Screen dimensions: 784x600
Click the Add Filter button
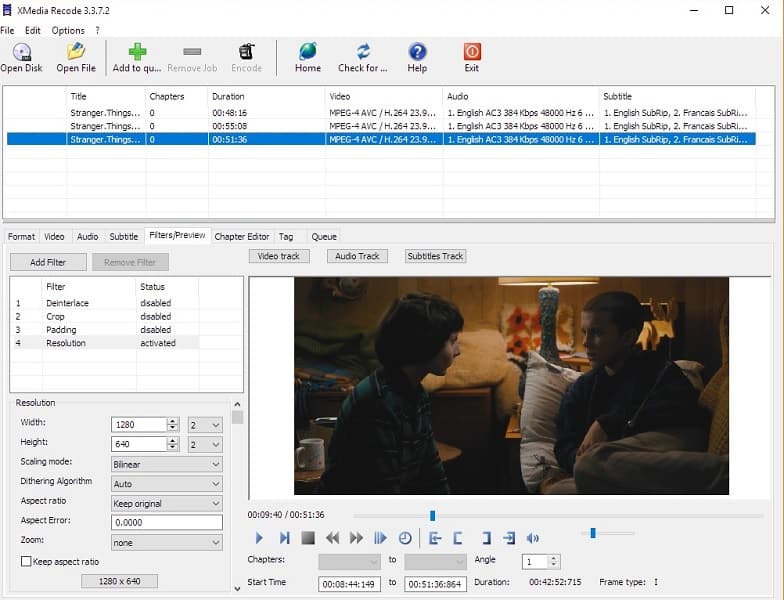point(48,262)
